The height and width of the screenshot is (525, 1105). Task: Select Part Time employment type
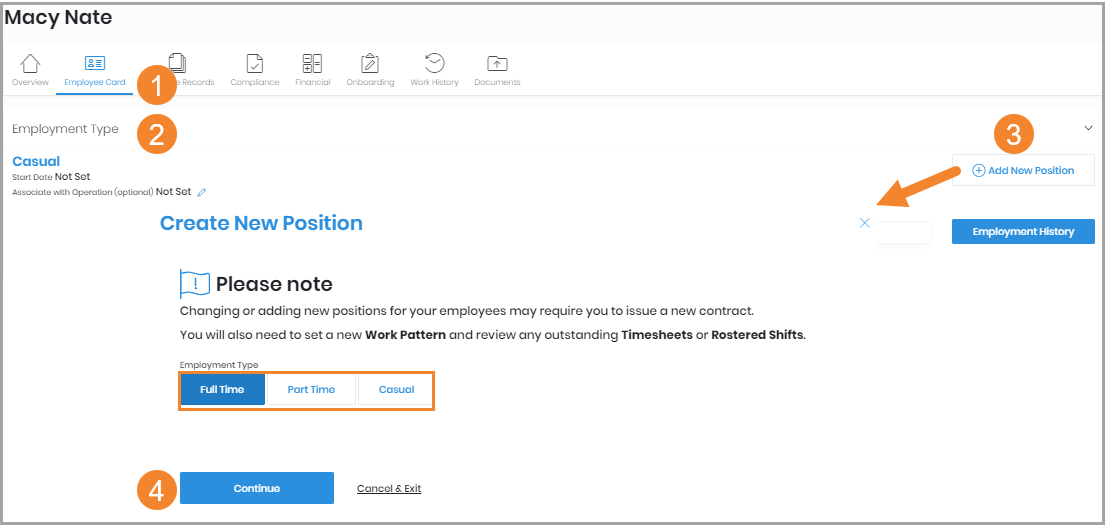coord(311,389)
